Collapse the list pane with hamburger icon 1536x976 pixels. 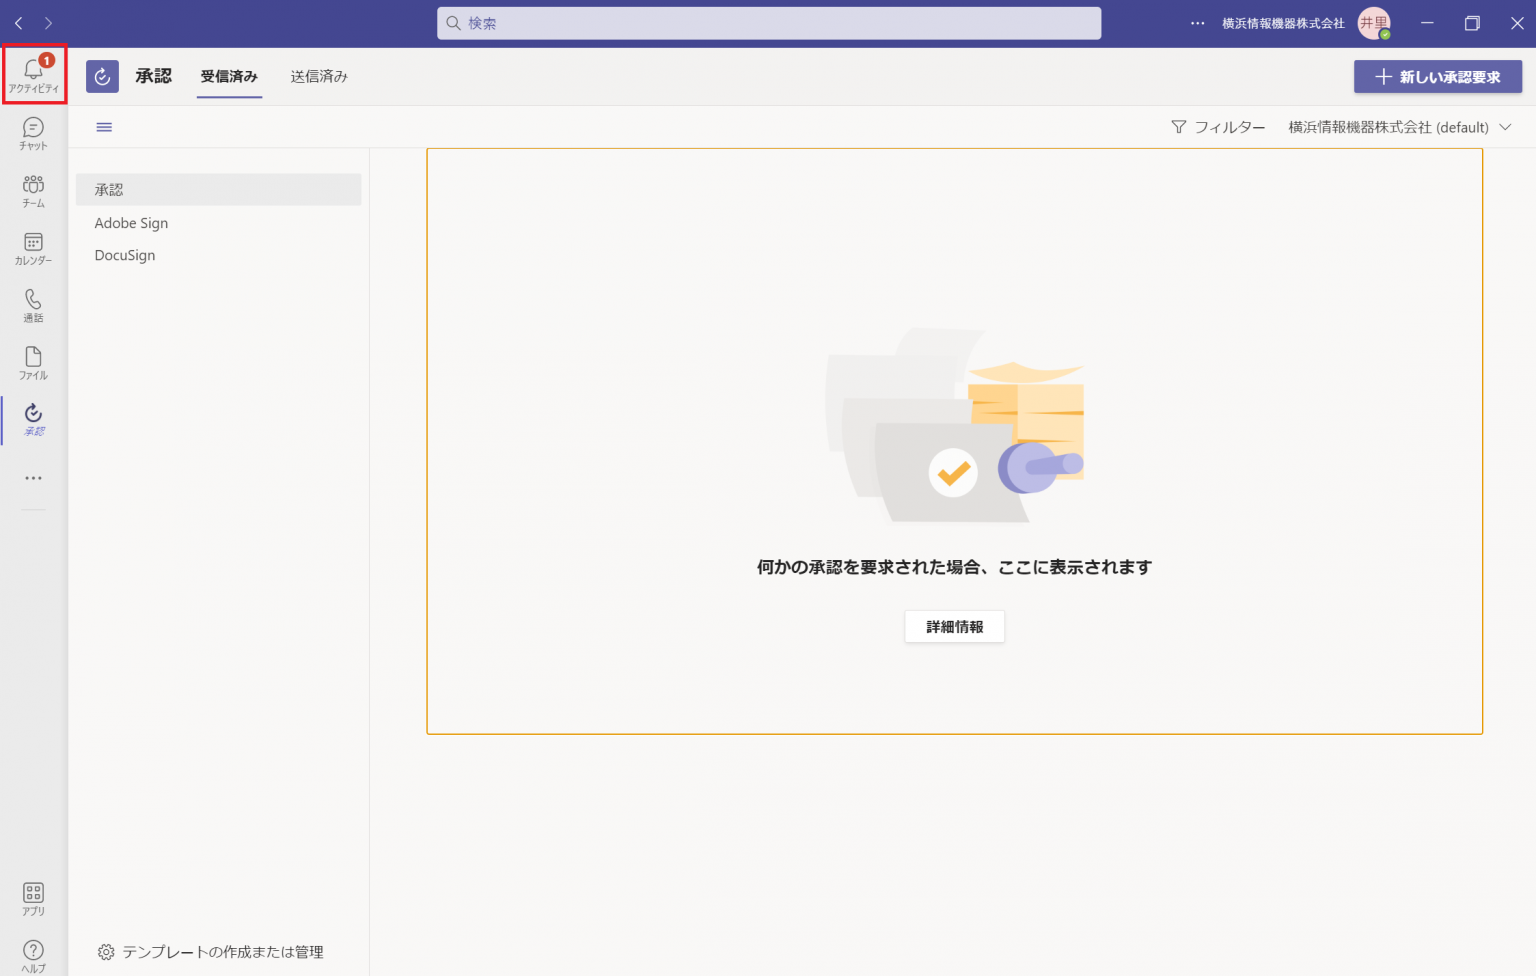[104, 127]
